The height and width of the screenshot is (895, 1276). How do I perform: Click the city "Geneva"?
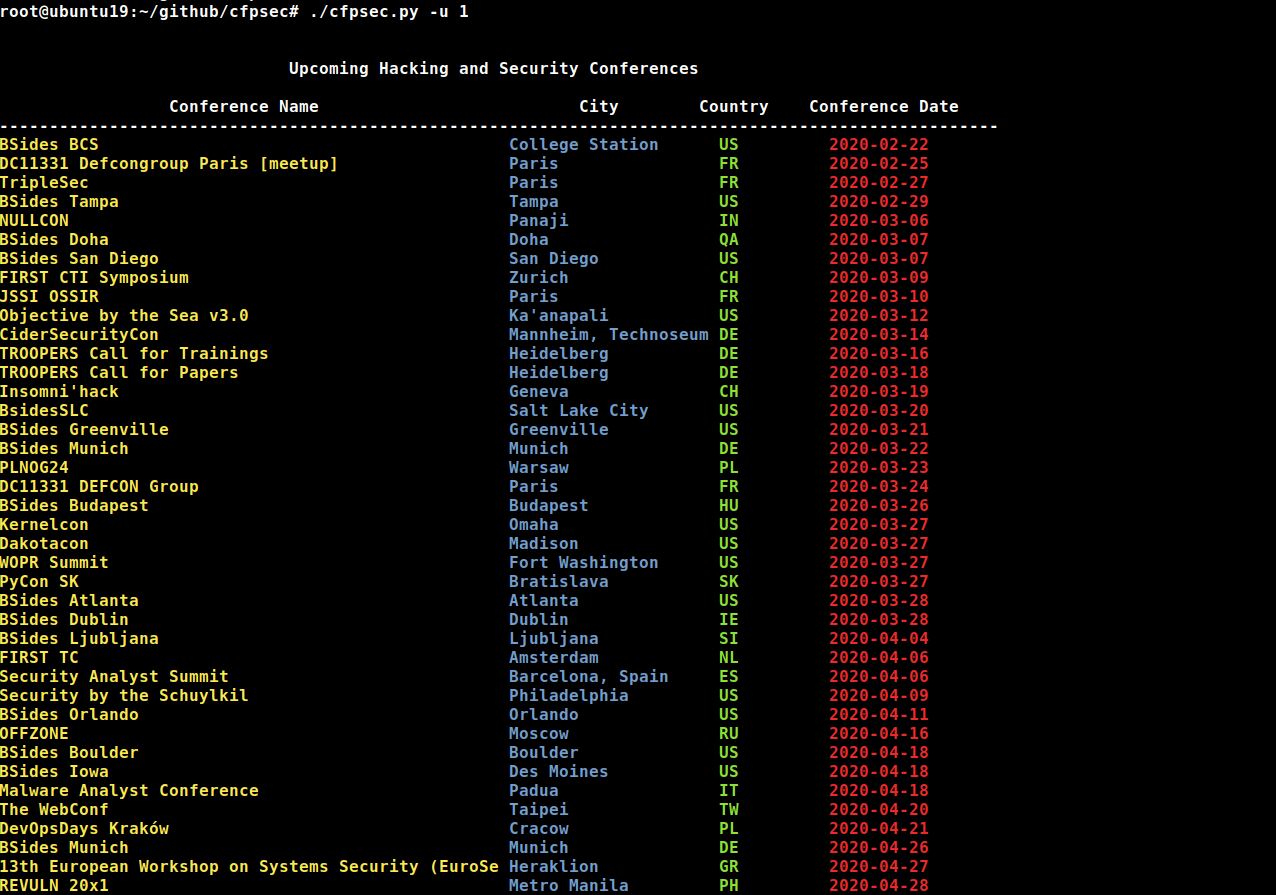(539, 391)
